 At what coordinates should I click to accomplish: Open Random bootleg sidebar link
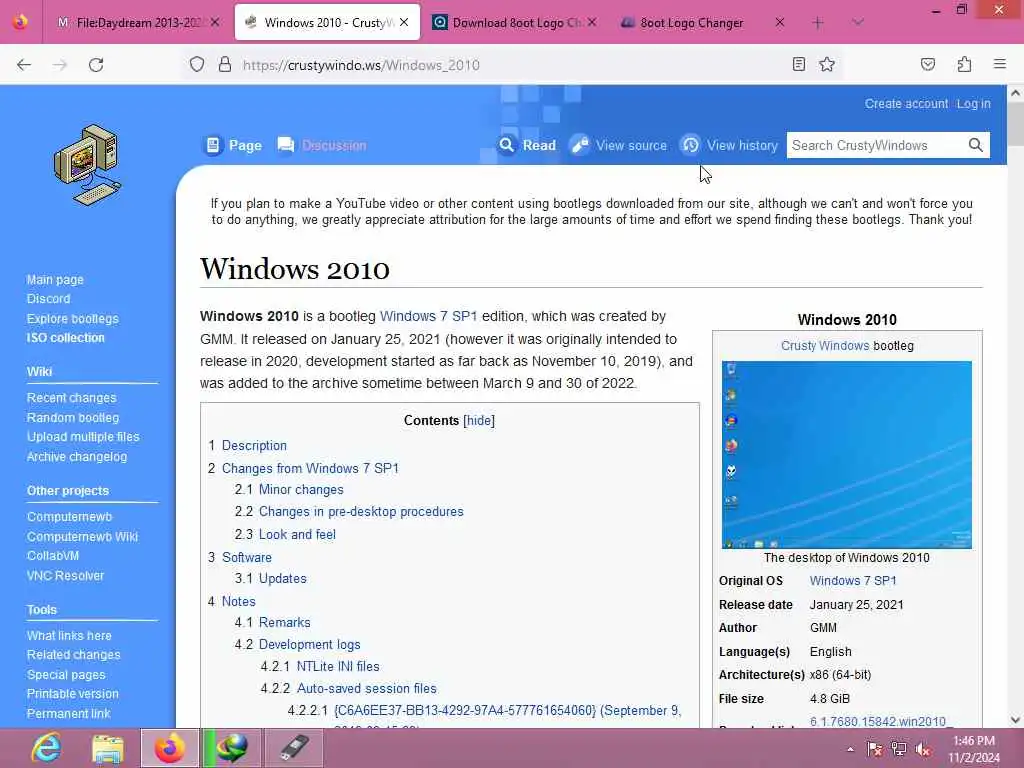coord(72,417)
